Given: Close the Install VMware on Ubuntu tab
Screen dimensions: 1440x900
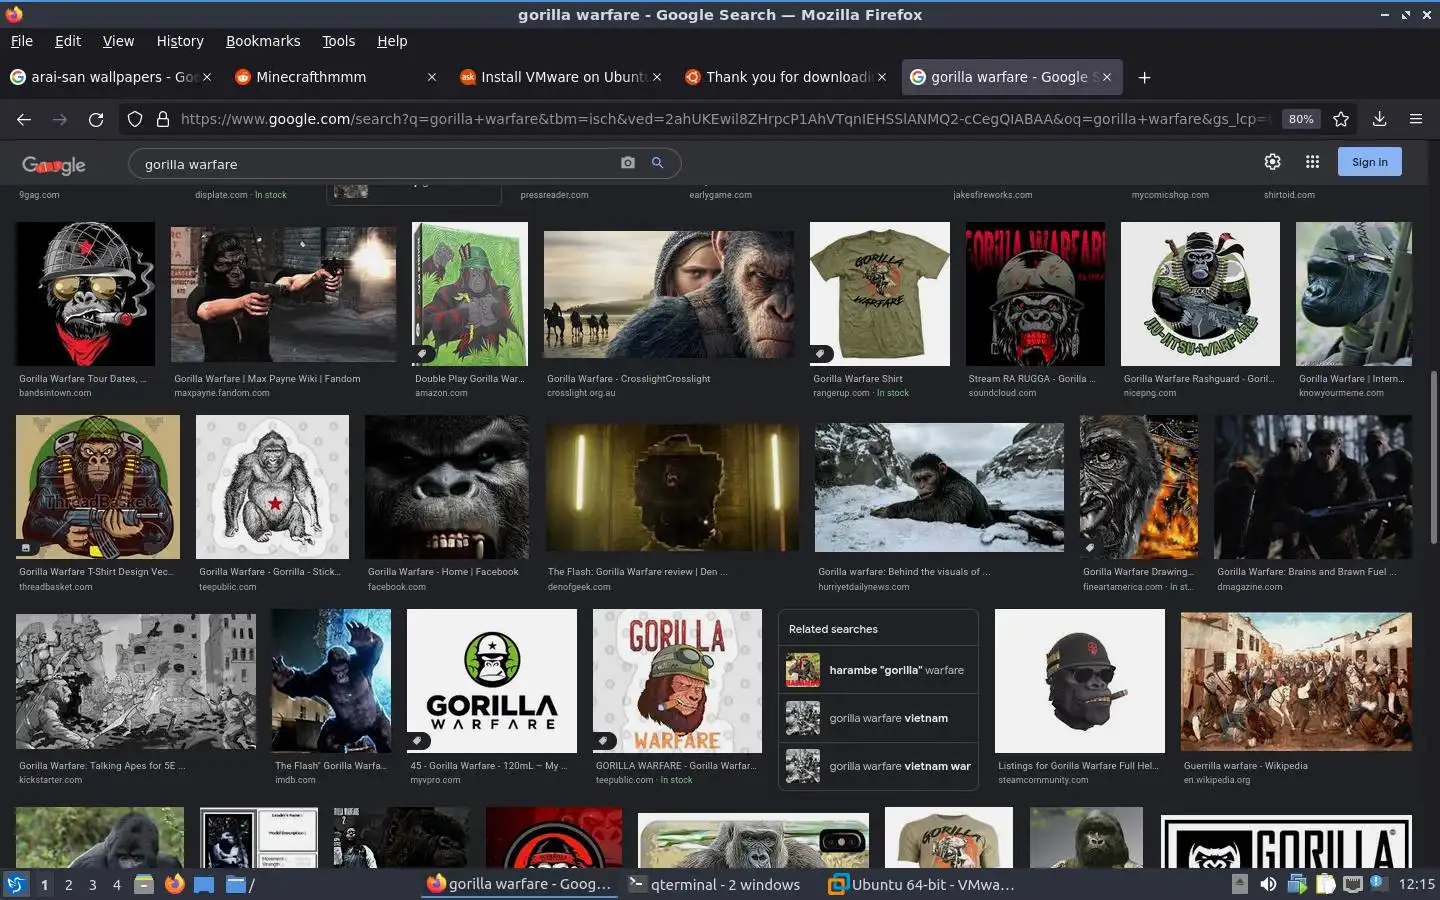Looking at the screenshot, I should [657, 77].
